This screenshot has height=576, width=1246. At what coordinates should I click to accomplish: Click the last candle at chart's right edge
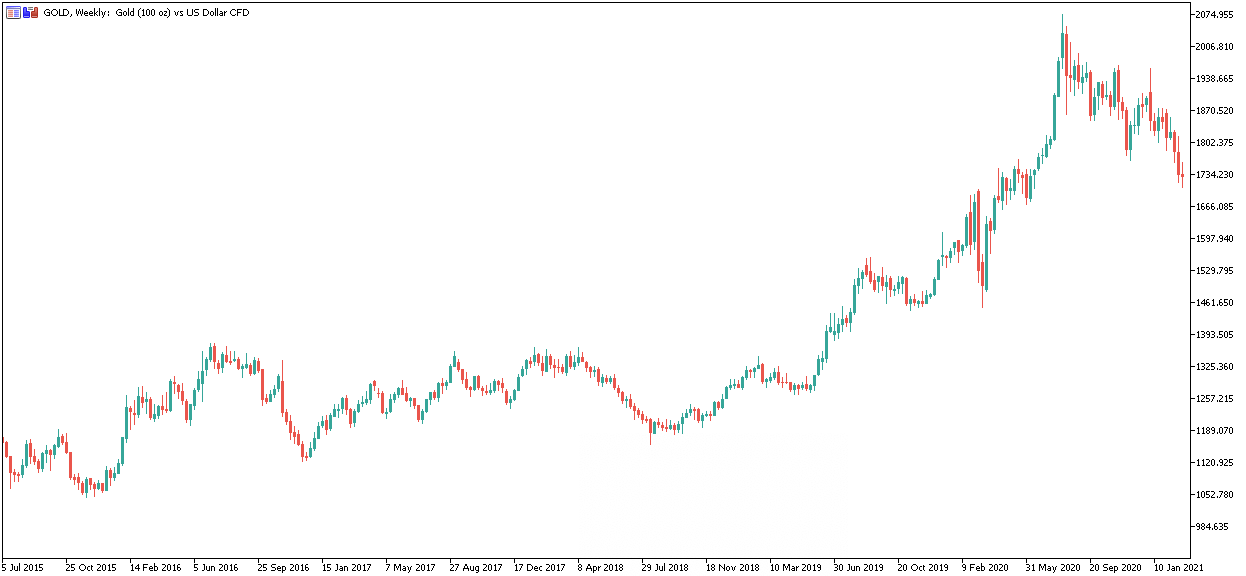(1182, 176)
